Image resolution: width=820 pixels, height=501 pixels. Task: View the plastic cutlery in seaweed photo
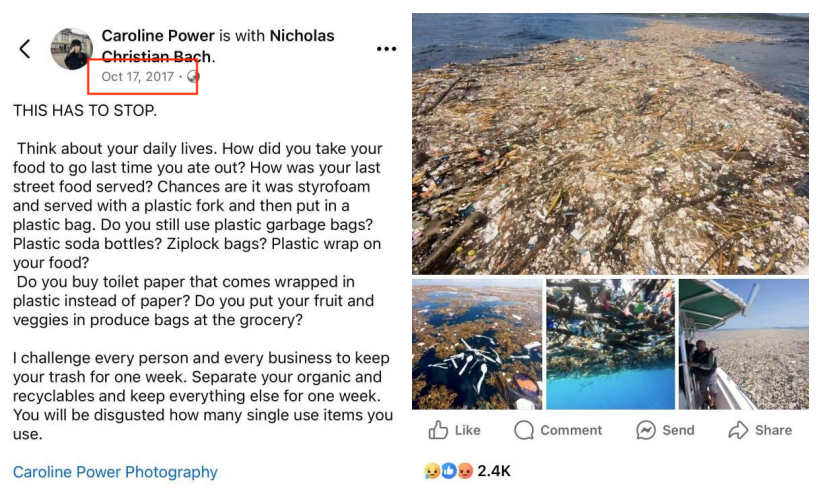point(476,344)
